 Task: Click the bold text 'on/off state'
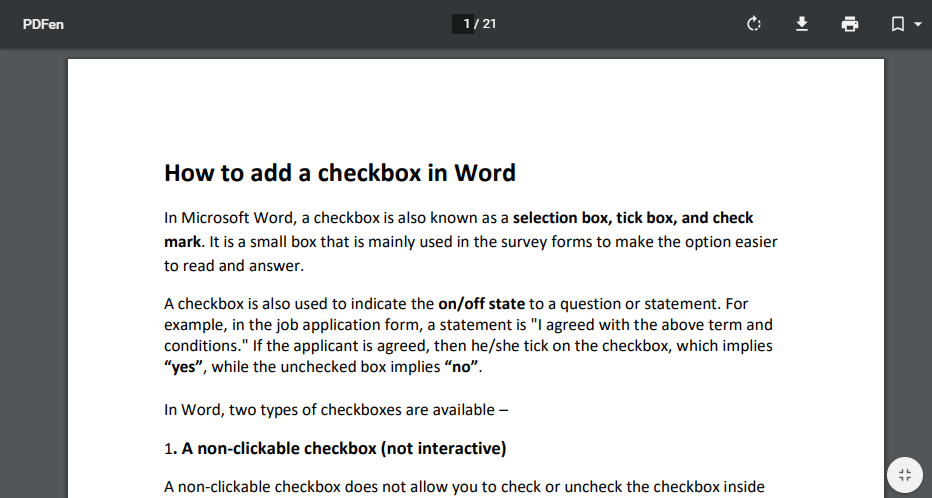click(481, 304)
